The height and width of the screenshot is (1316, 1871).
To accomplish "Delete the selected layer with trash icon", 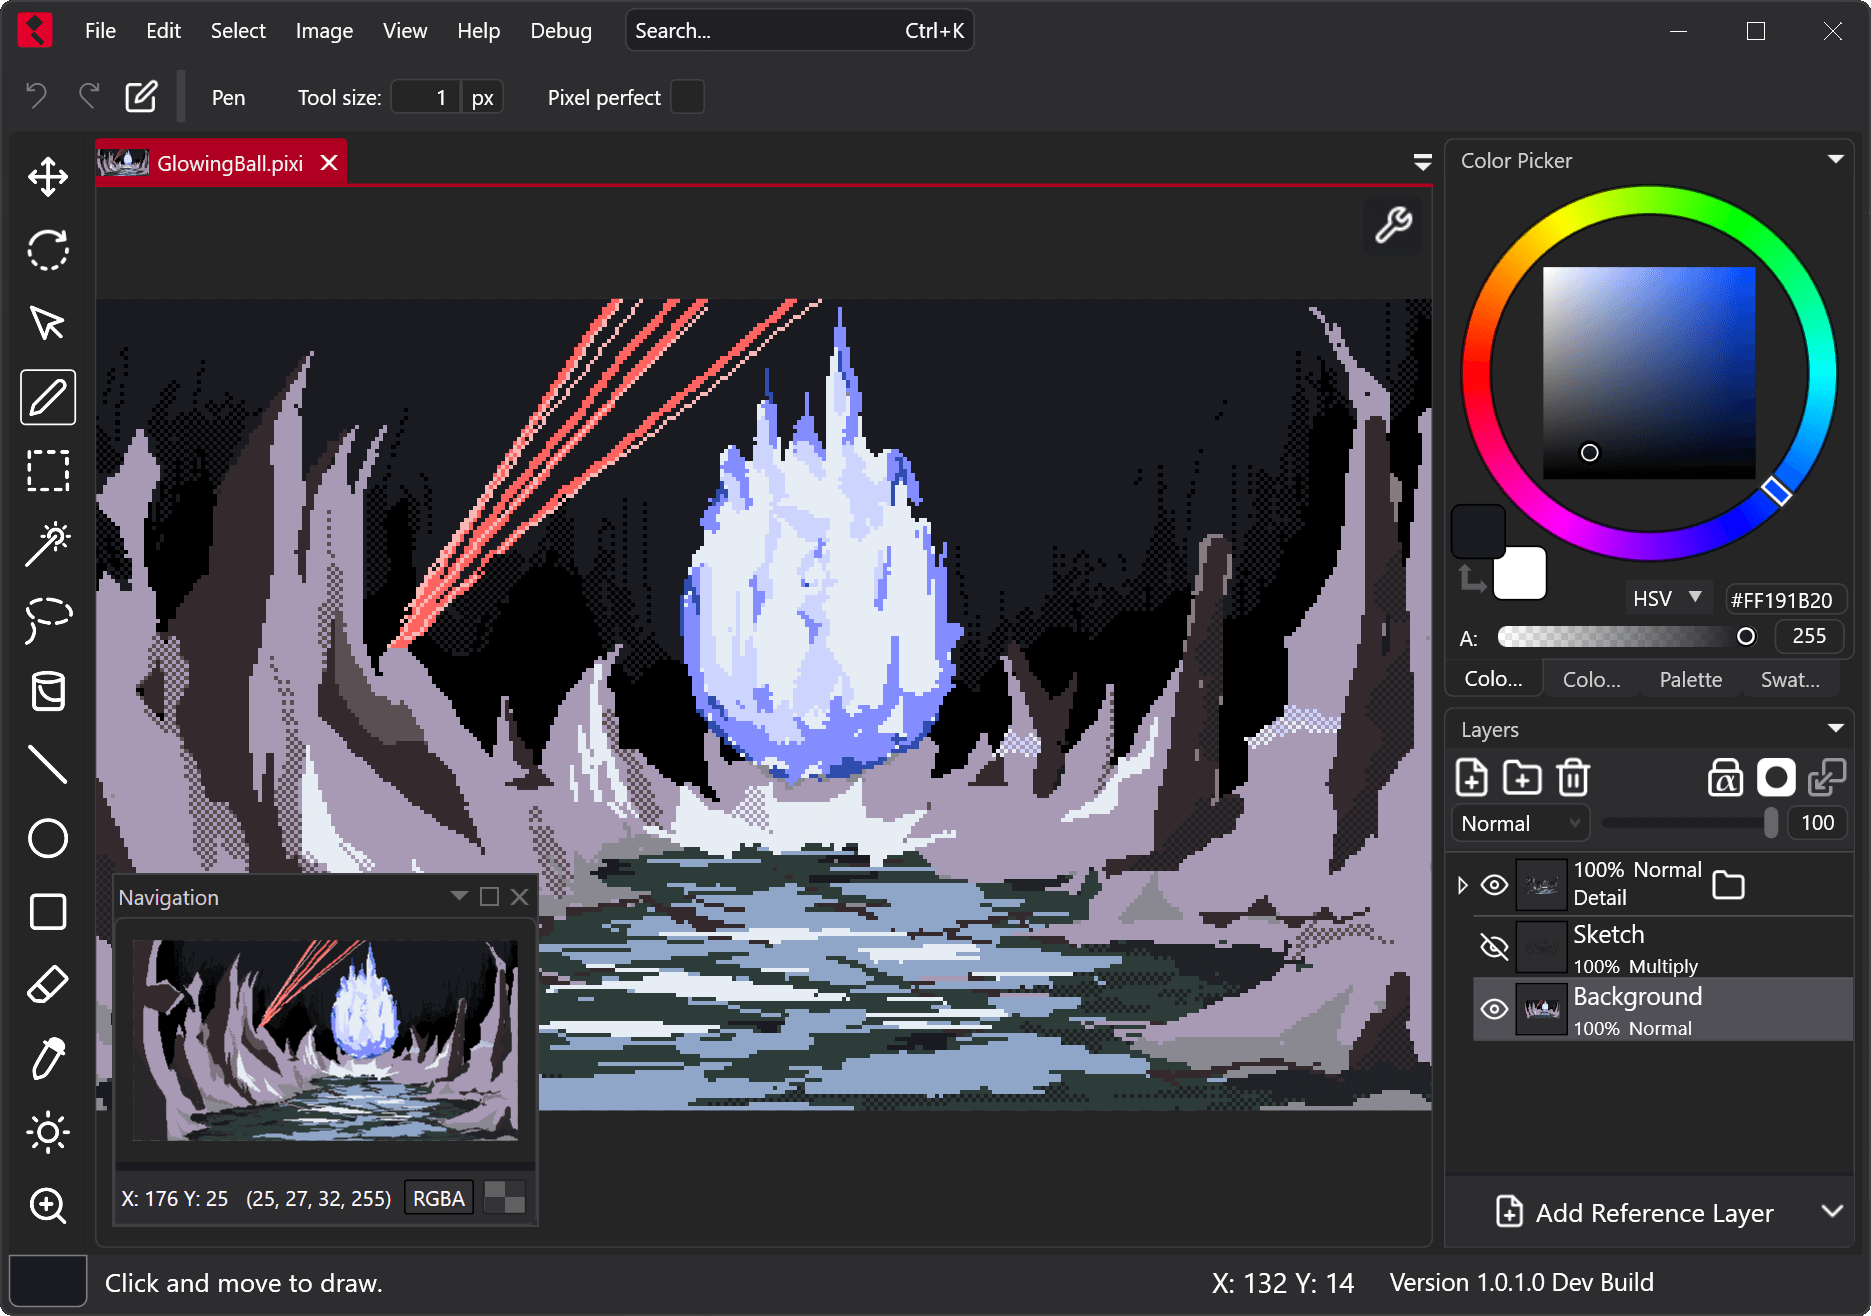I will pyautogui.click(x=1573, y=777).
